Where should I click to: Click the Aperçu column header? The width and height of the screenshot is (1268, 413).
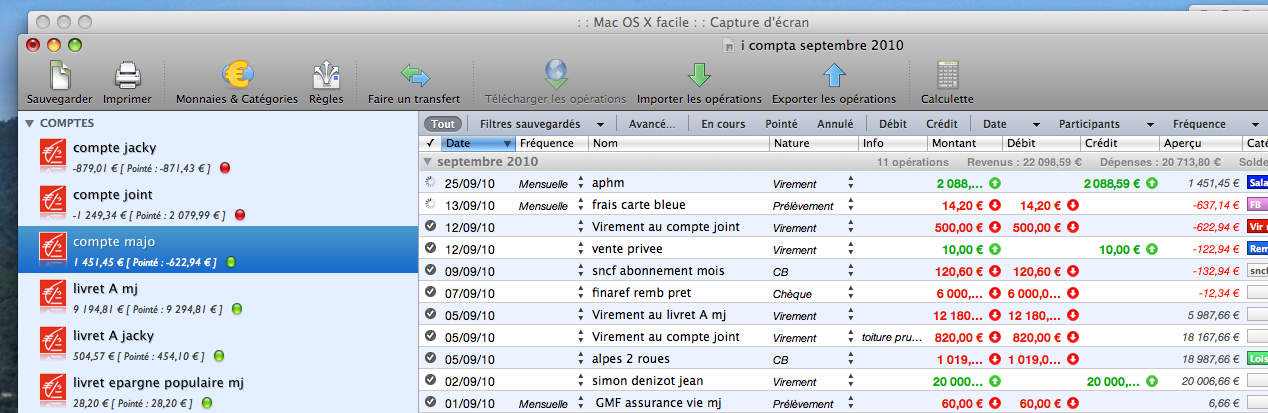tap(1202, 144)
